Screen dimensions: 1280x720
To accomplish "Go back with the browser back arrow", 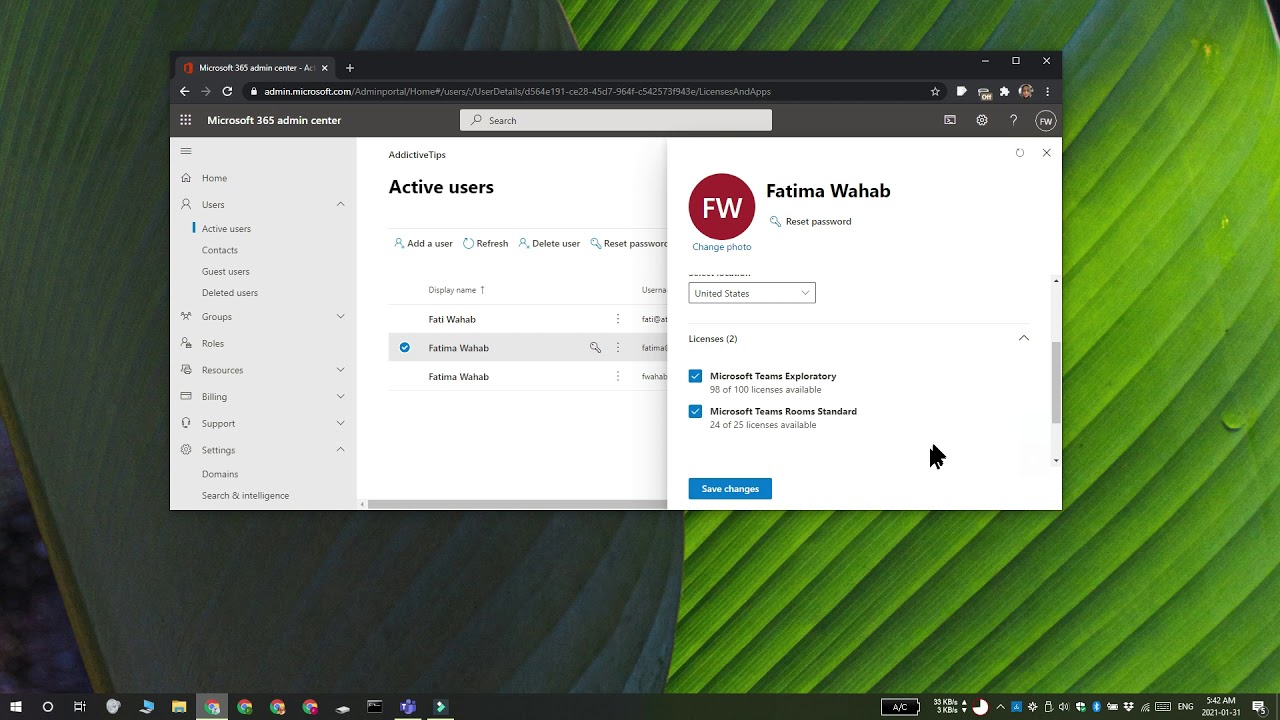I will coord(184,91).
